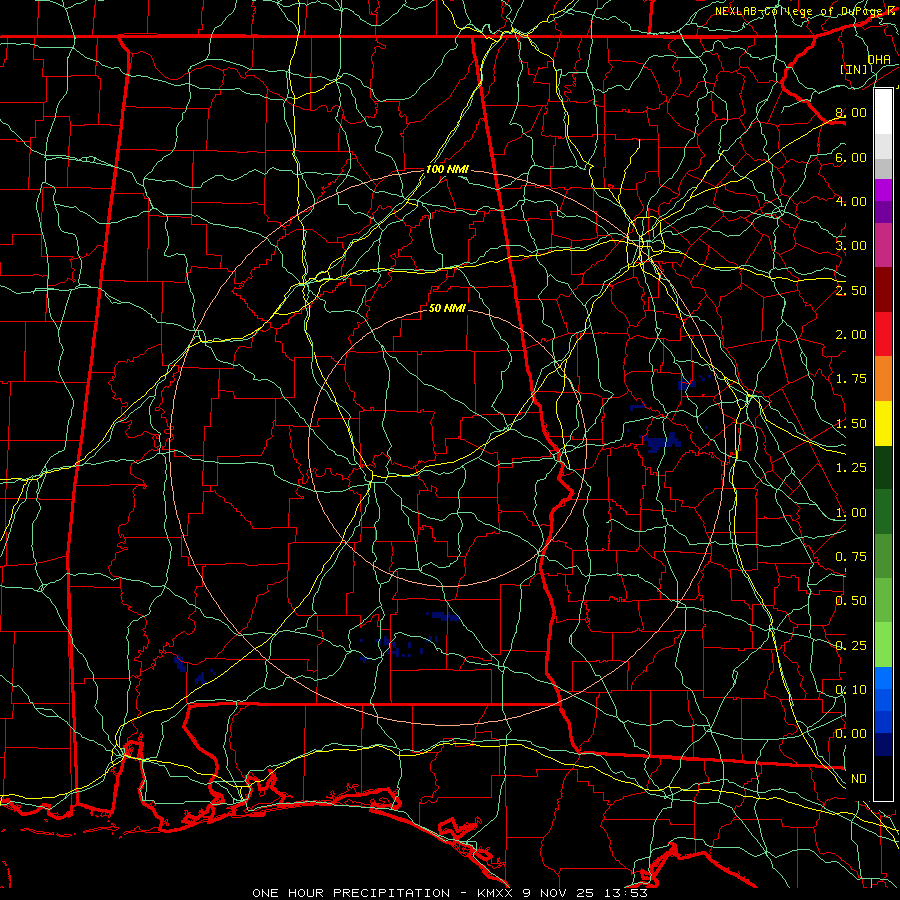Pick the orange swatch beside 1.75

pyautogui.click(x=883, y=378)
